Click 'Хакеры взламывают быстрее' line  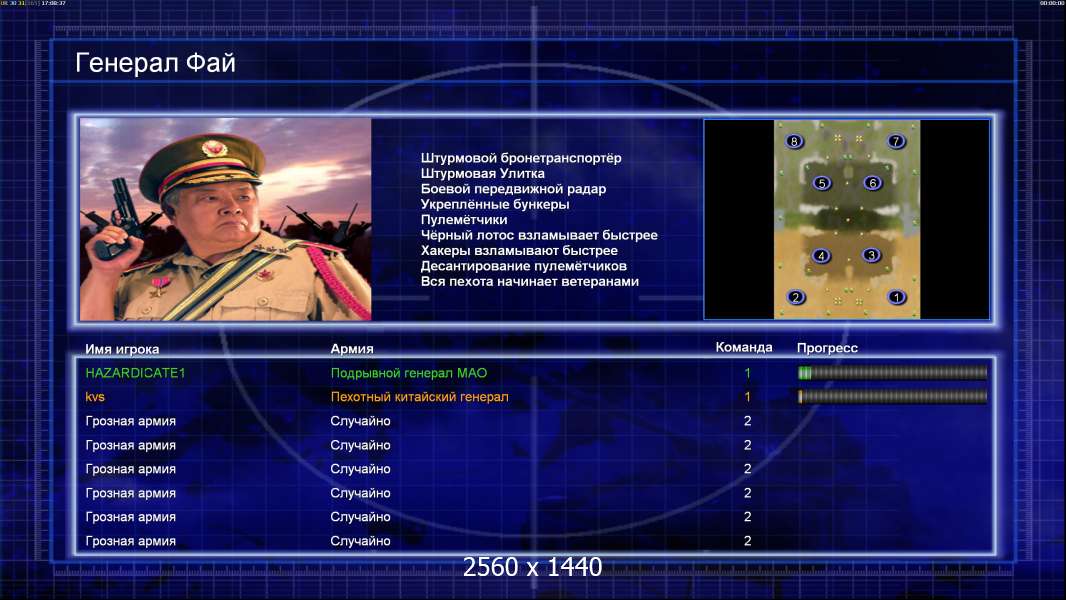(x=519, y=251)
